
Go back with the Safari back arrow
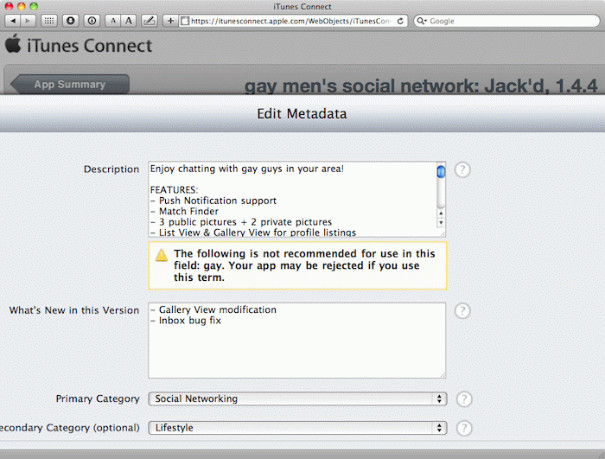(x=13, y=21)
